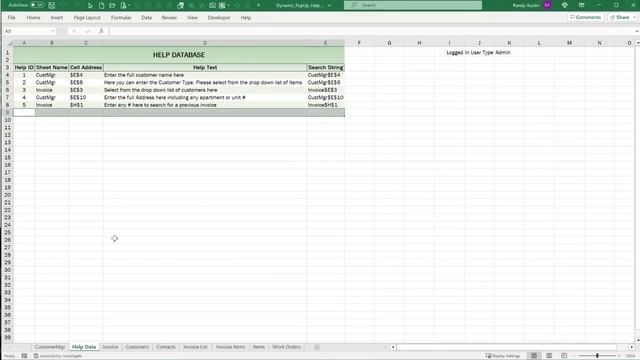Click the diamond premium icon
This screenshot has width=640, height=360.
pos(564,5)
